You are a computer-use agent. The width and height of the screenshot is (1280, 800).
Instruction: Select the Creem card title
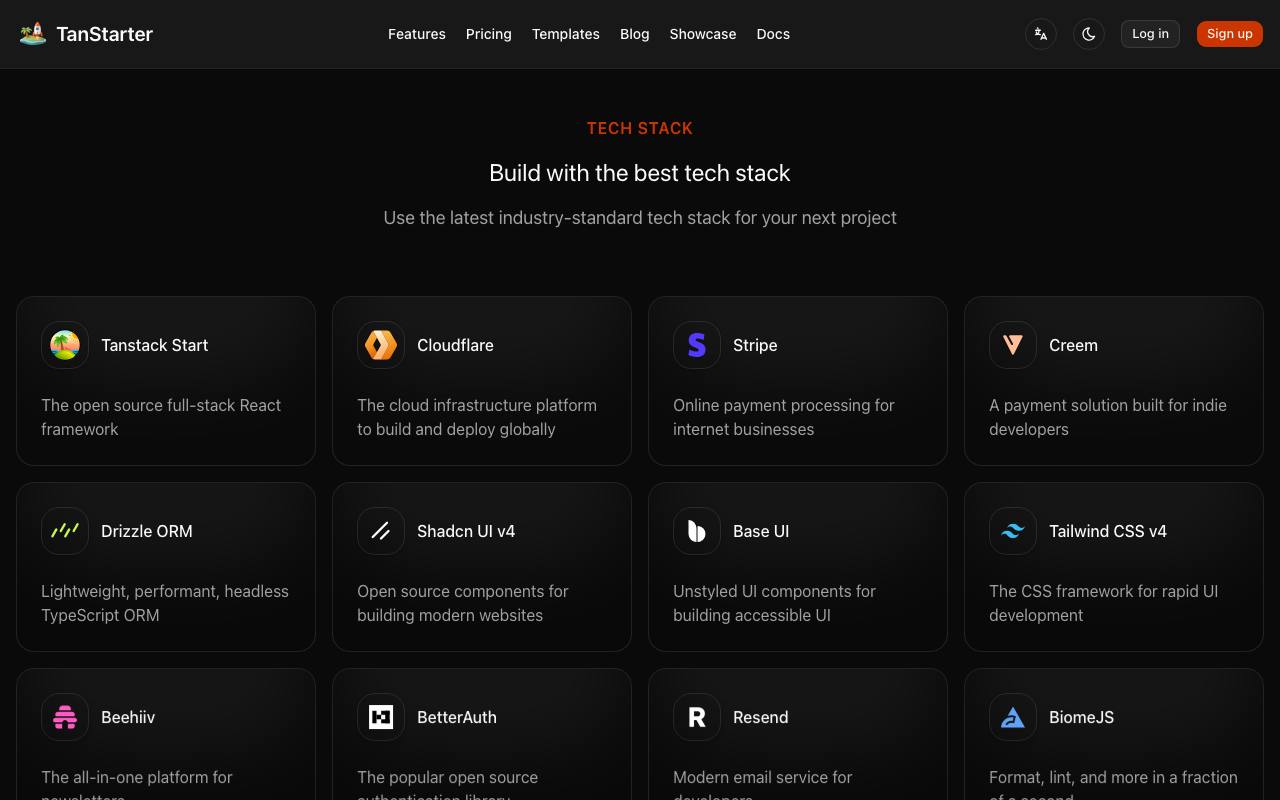pos(1073,345)
